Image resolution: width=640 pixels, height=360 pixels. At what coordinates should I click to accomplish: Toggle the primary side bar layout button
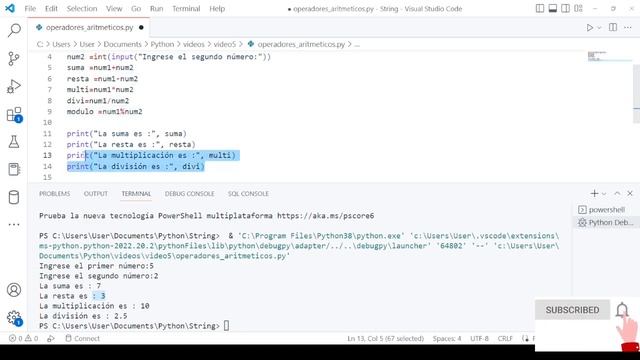pyautogui.click(x=540, y=8)
